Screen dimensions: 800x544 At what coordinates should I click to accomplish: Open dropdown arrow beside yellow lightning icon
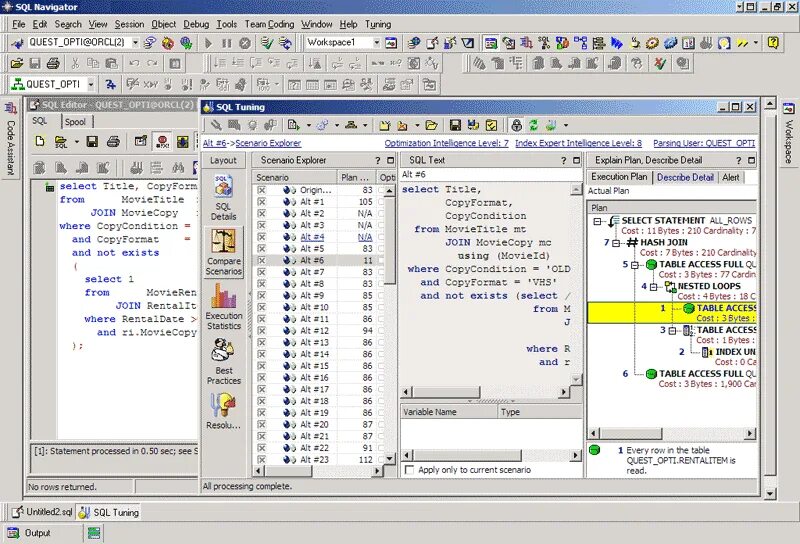pyautogui.click(x=756, y=43)
